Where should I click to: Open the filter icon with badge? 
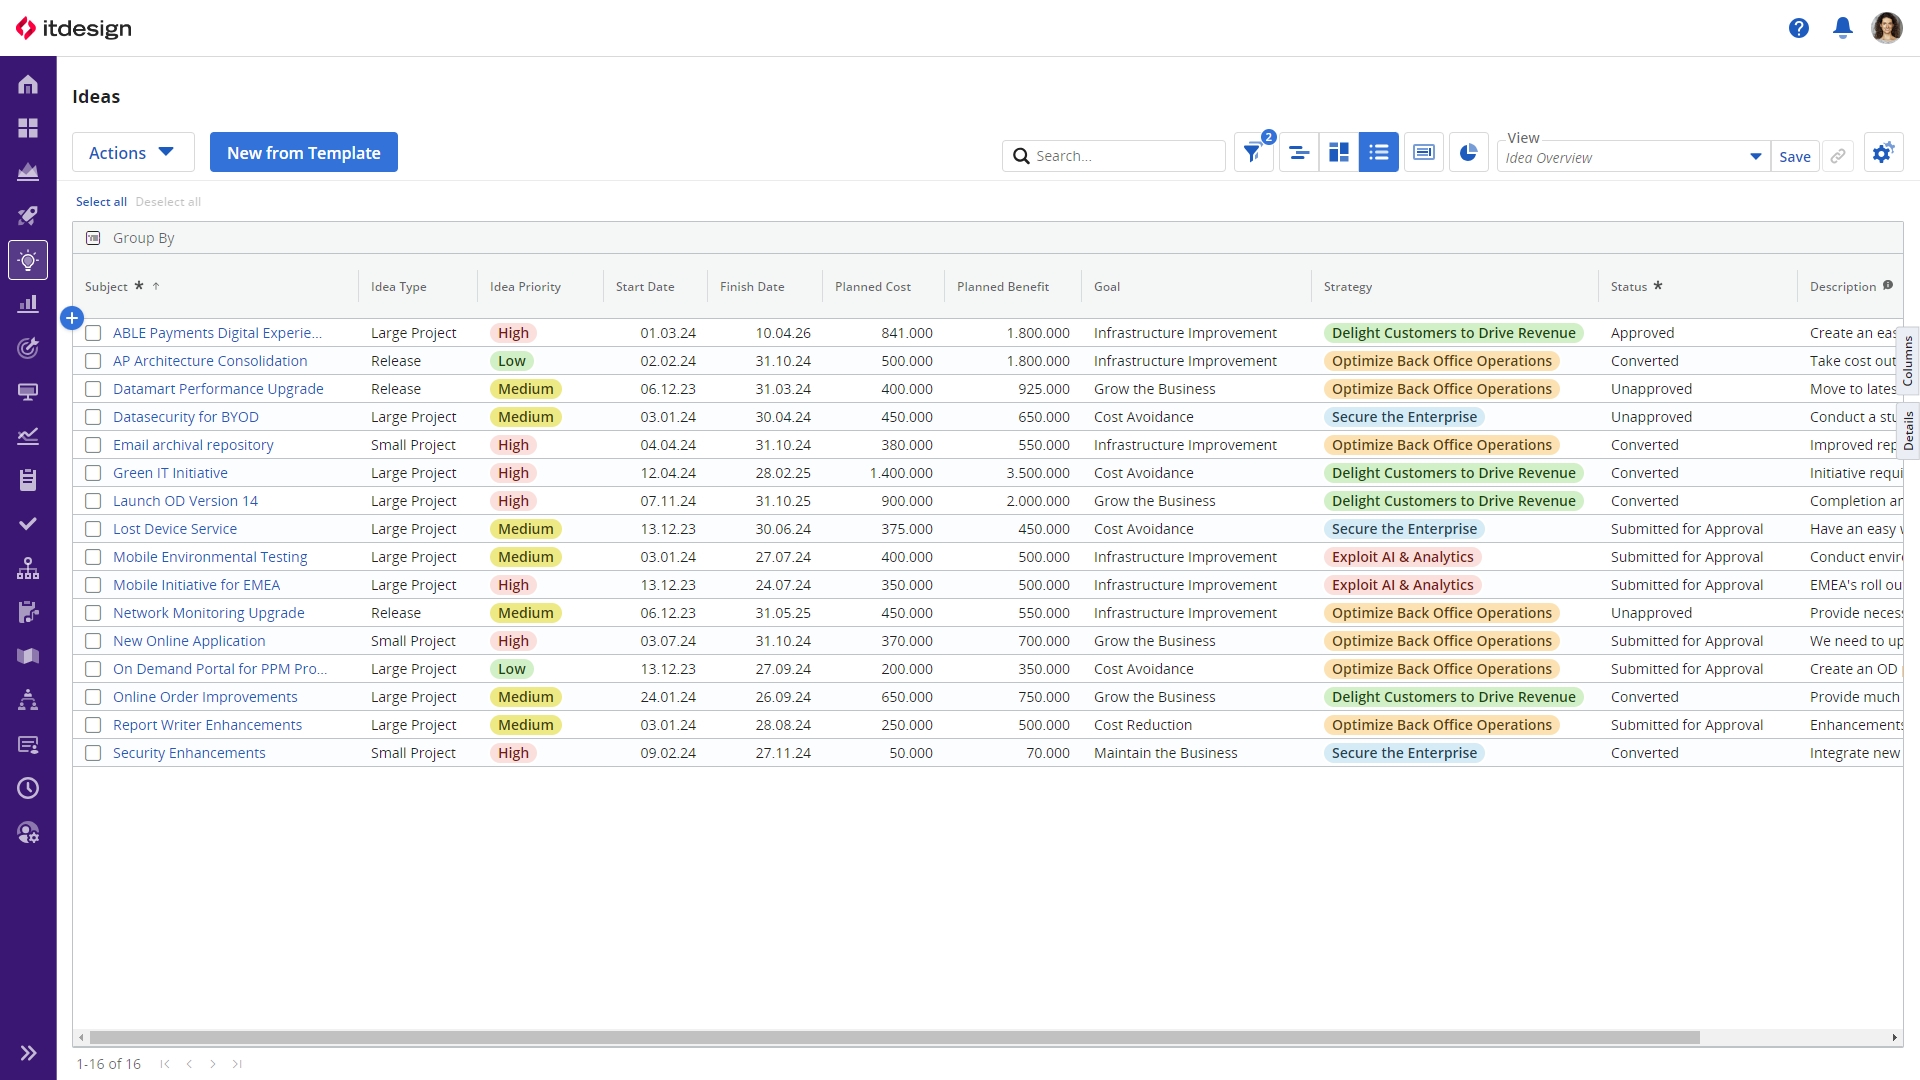click(1253, 153)
